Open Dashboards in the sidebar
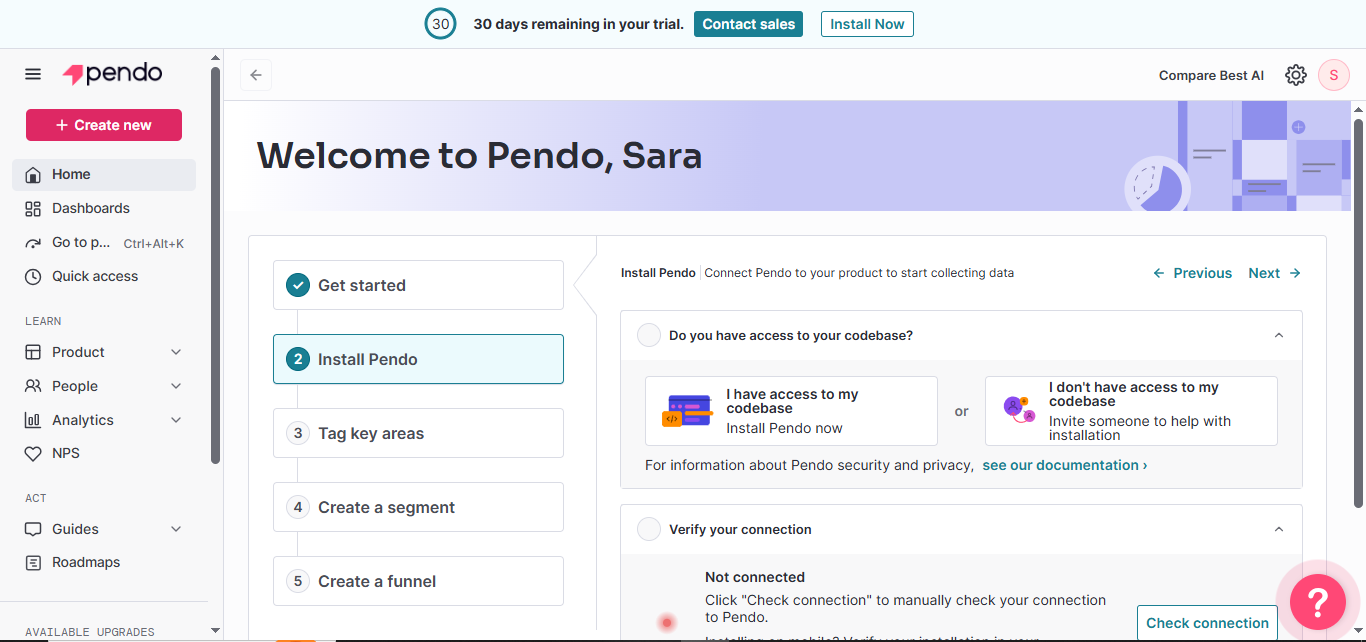 (x=104, y=208)
